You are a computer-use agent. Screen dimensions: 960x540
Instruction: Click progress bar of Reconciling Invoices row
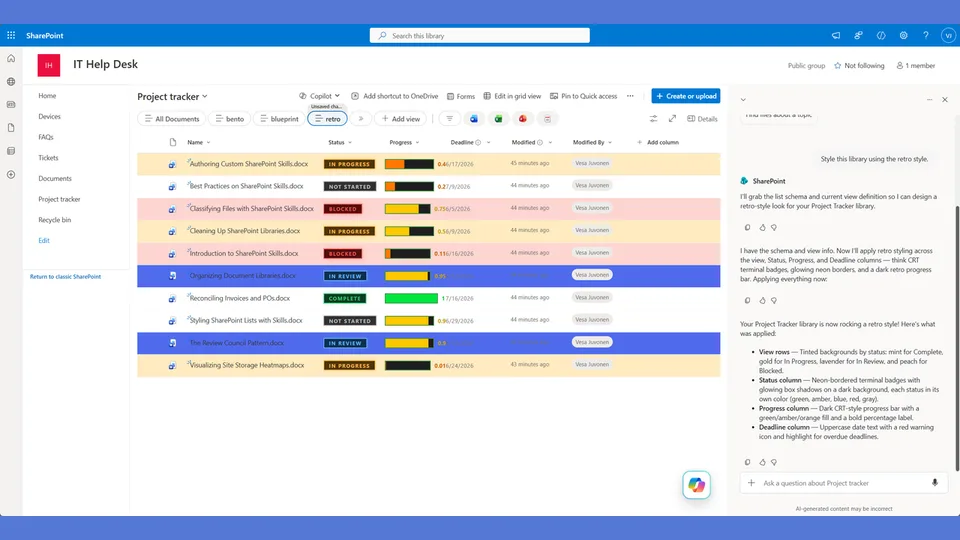(x=411, y=298)
